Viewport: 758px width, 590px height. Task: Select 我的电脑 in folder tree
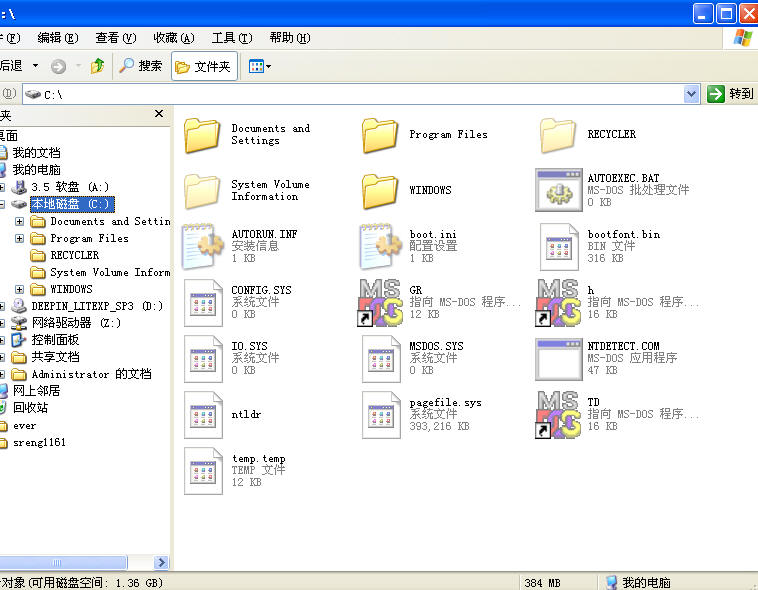[36, 170]
